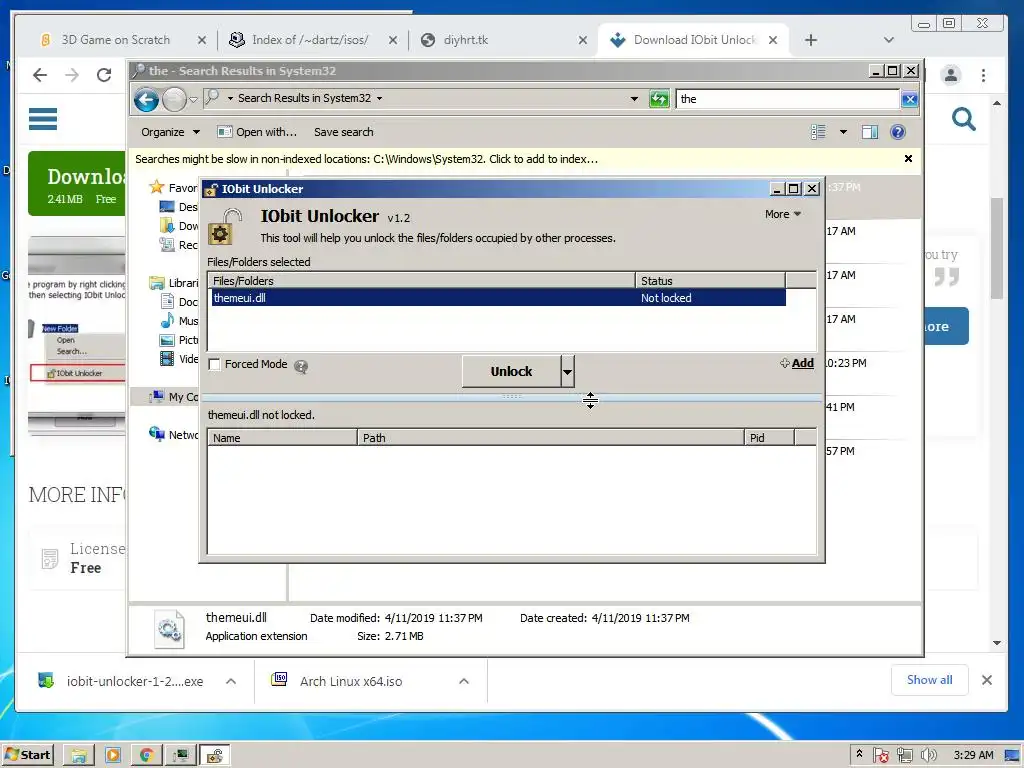Click Save search in Explorer toolbar
Image resolution: width=1024 pixels, height=768 pixels.
[x=344, y=132]
